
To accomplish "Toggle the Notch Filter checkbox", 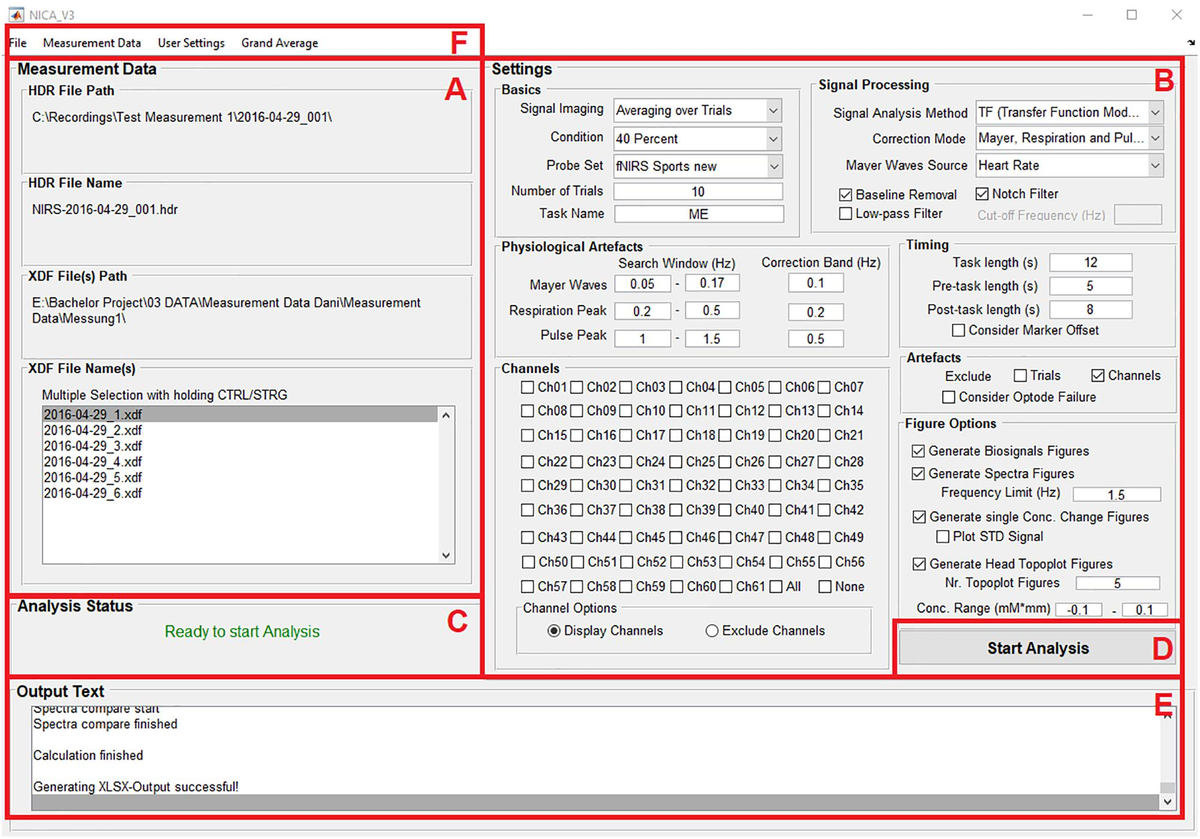I will [982, 194].
